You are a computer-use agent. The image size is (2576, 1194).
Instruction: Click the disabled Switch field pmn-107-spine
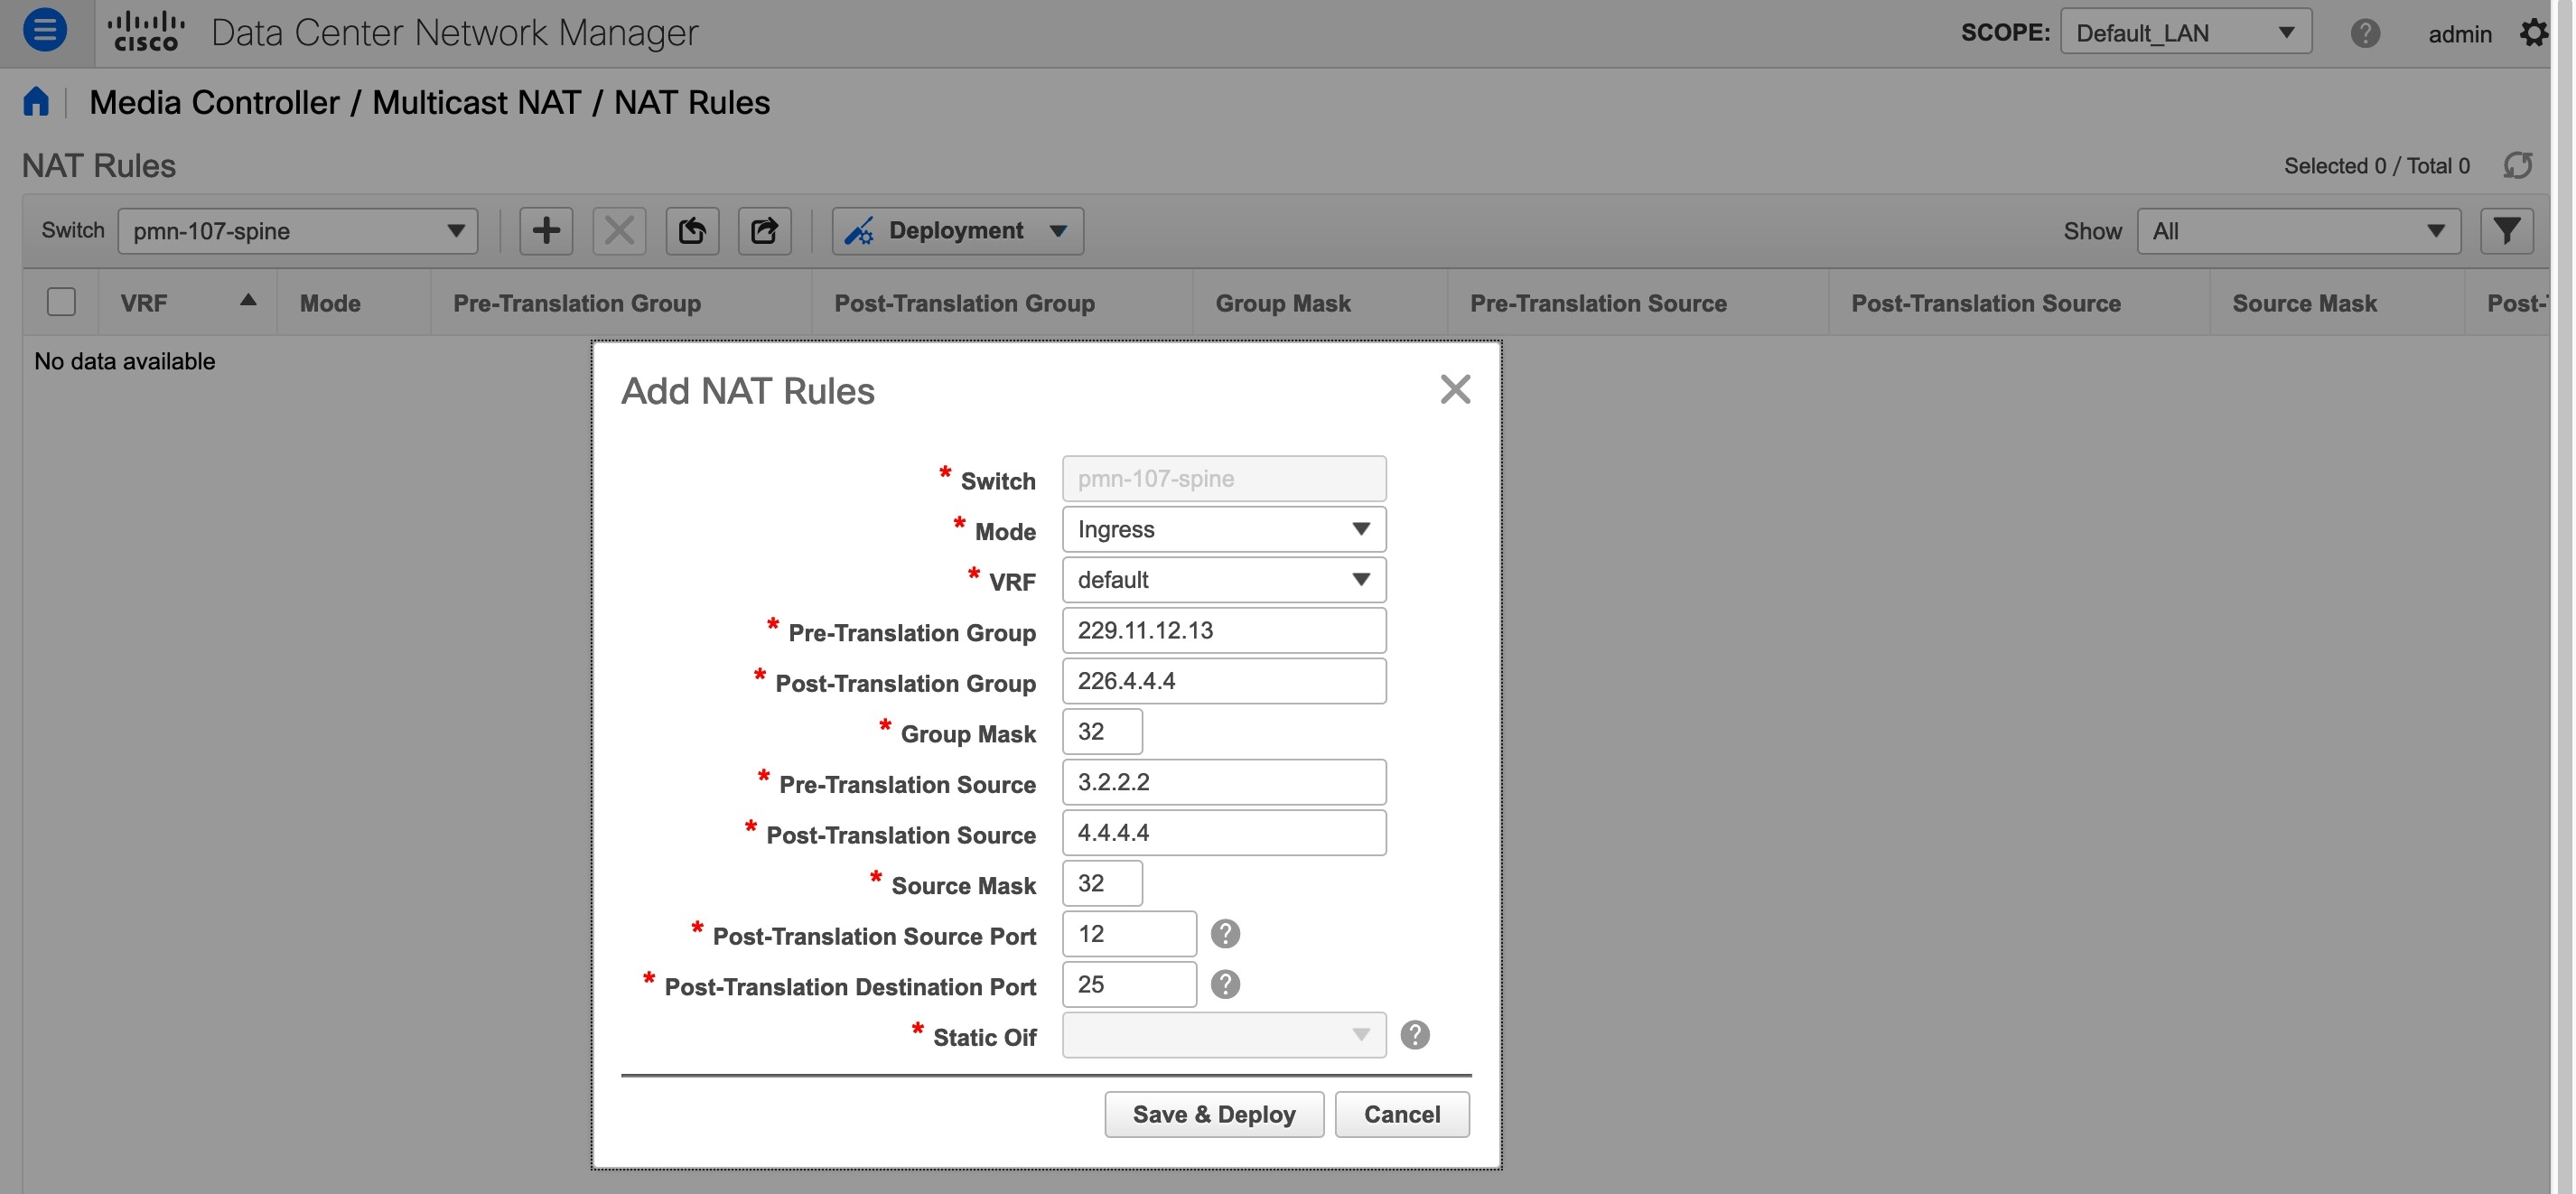pos(1224,479)
